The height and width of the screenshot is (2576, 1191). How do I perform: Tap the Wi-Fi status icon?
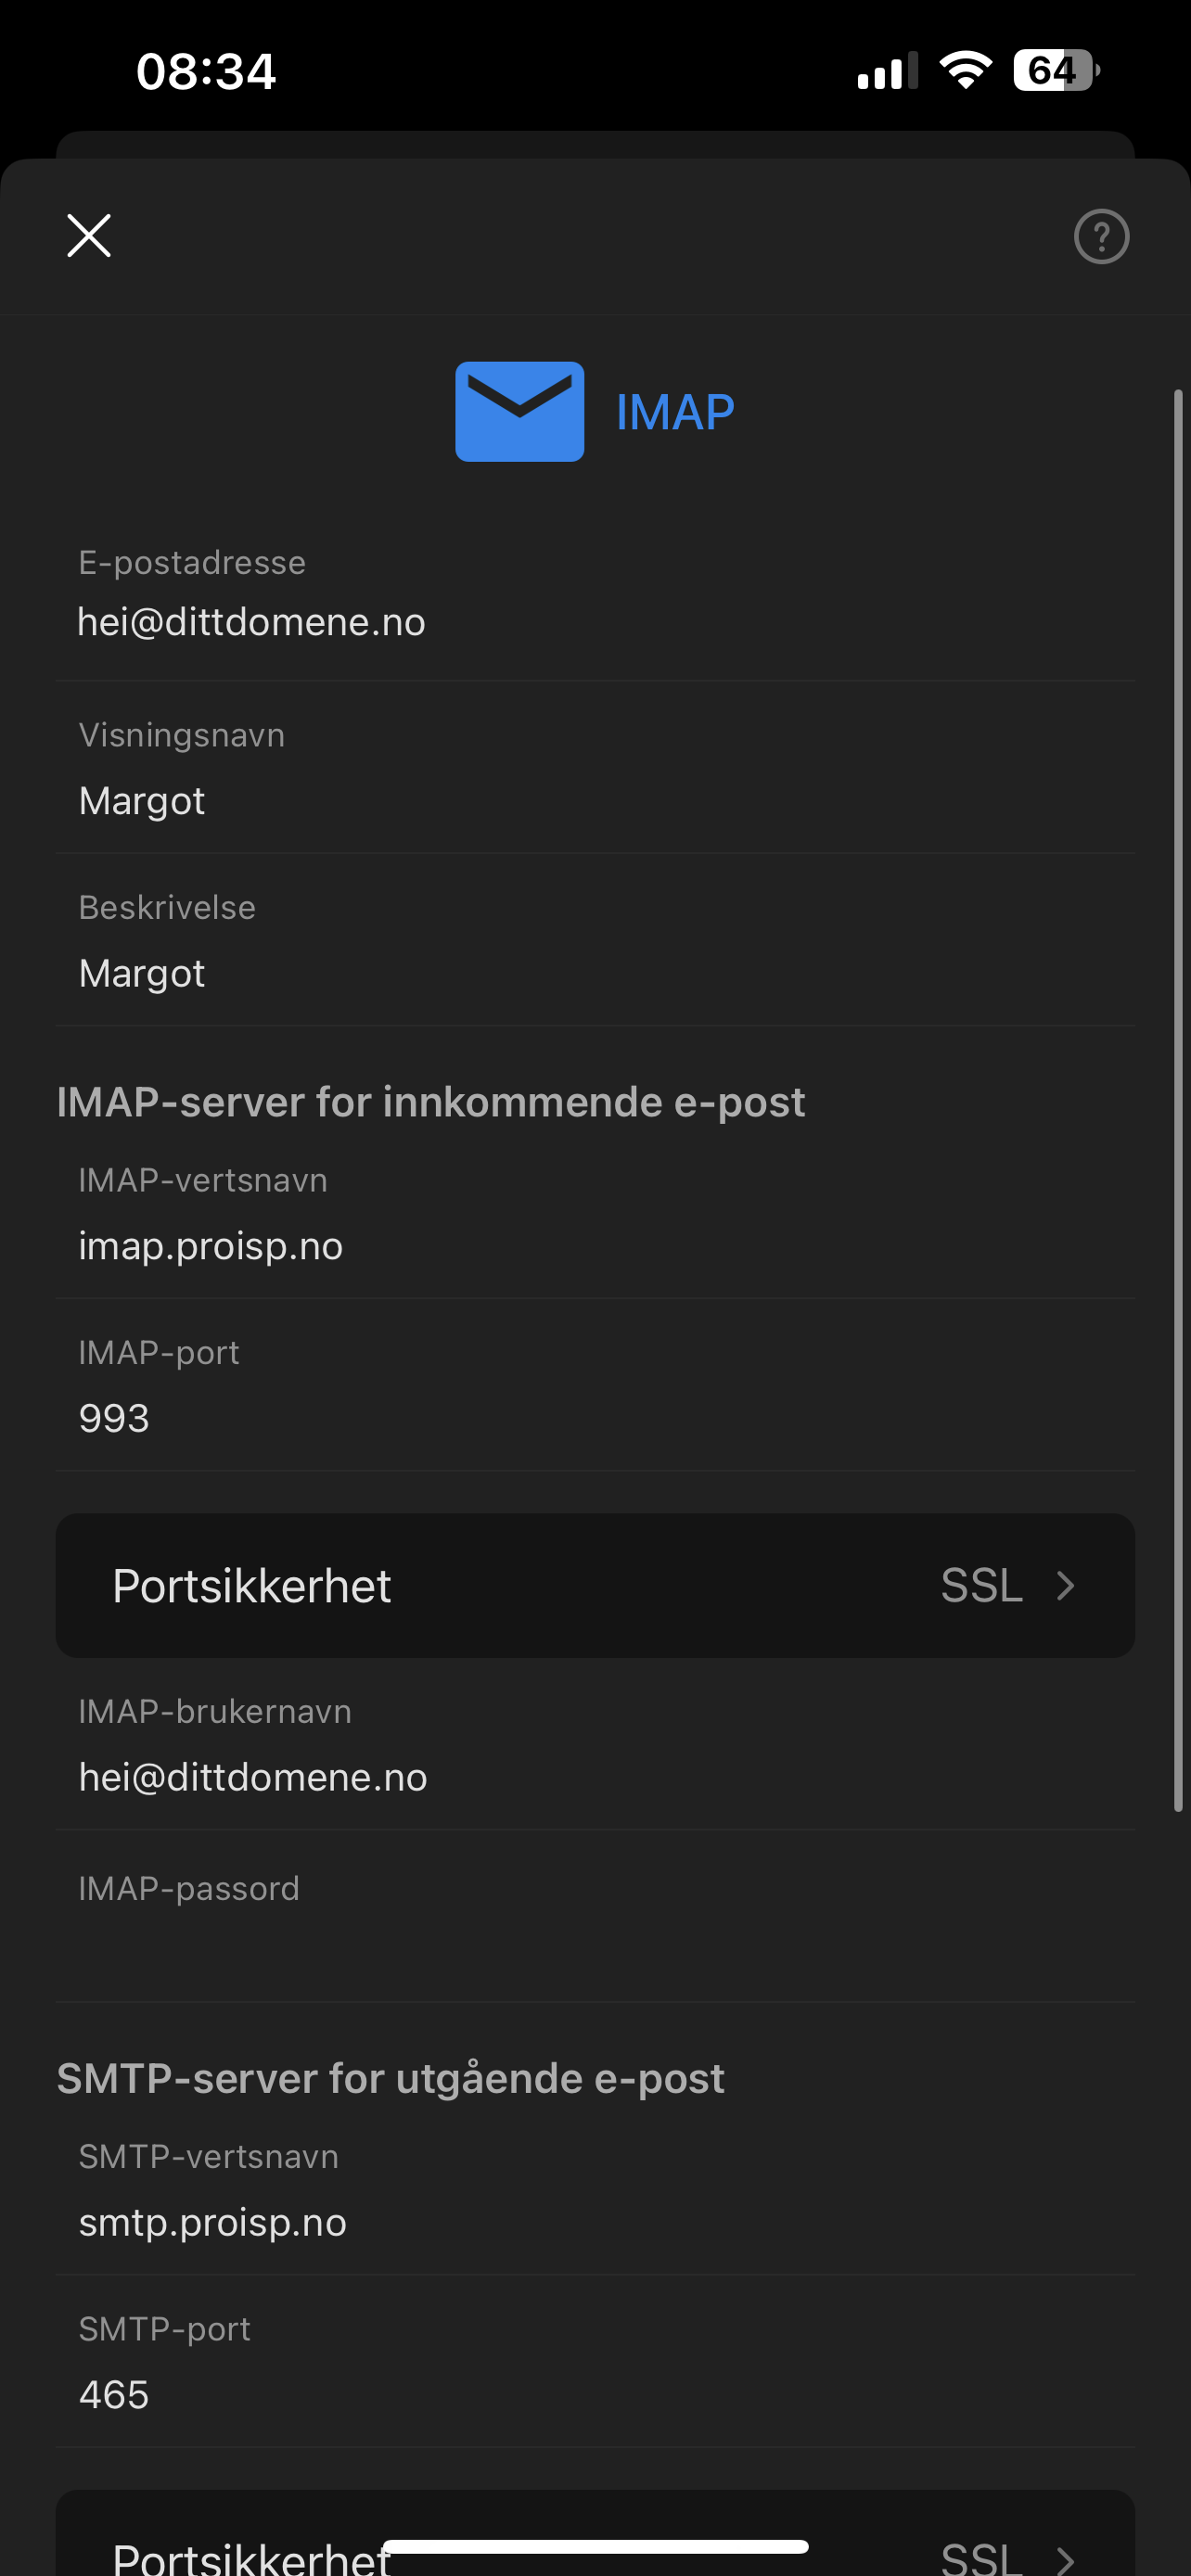coord(965,71)
